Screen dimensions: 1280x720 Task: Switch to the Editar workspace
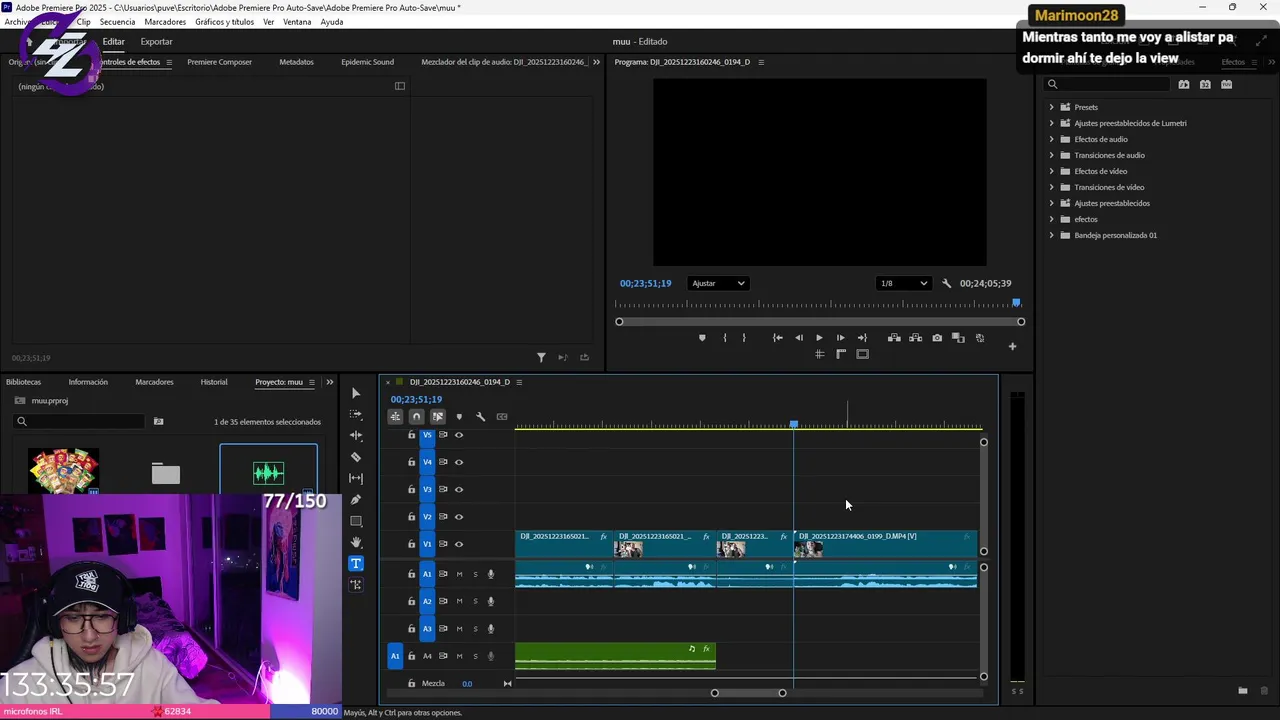click(114, 42)
